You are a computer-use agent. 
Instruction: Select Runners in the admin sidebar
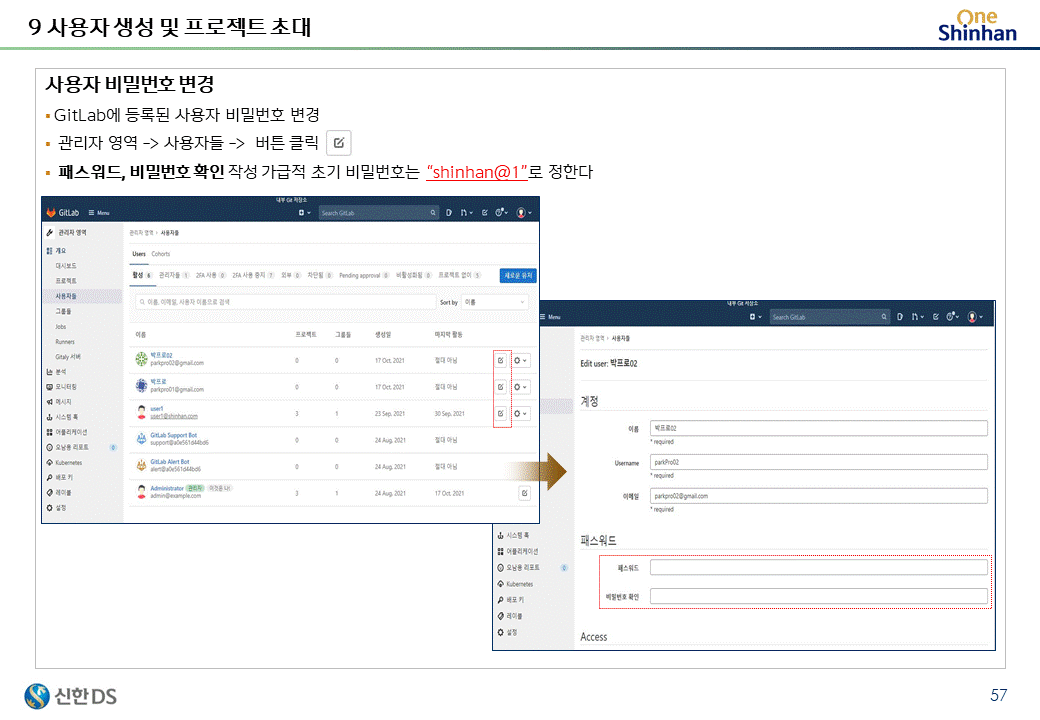(x=65, y=342)
